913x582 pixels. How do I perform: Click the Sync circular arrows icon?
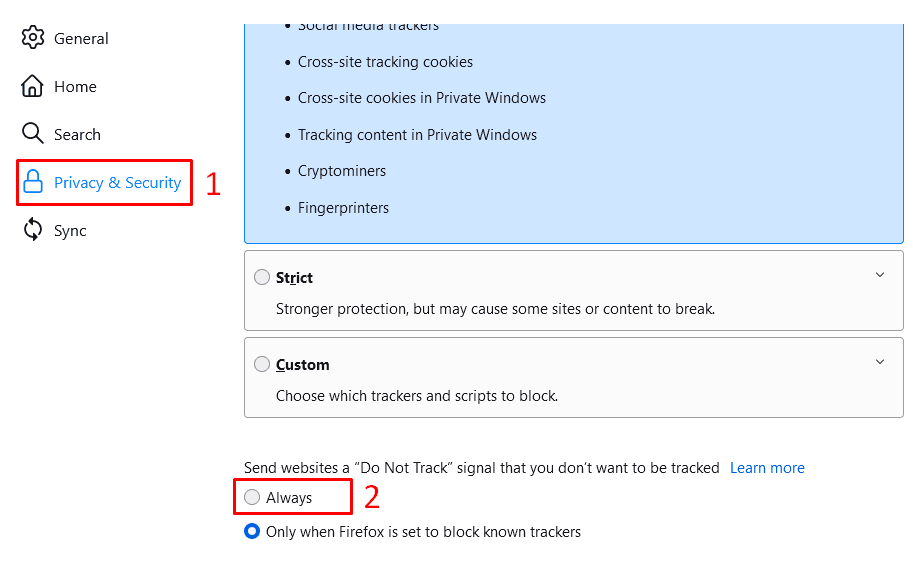33,230
